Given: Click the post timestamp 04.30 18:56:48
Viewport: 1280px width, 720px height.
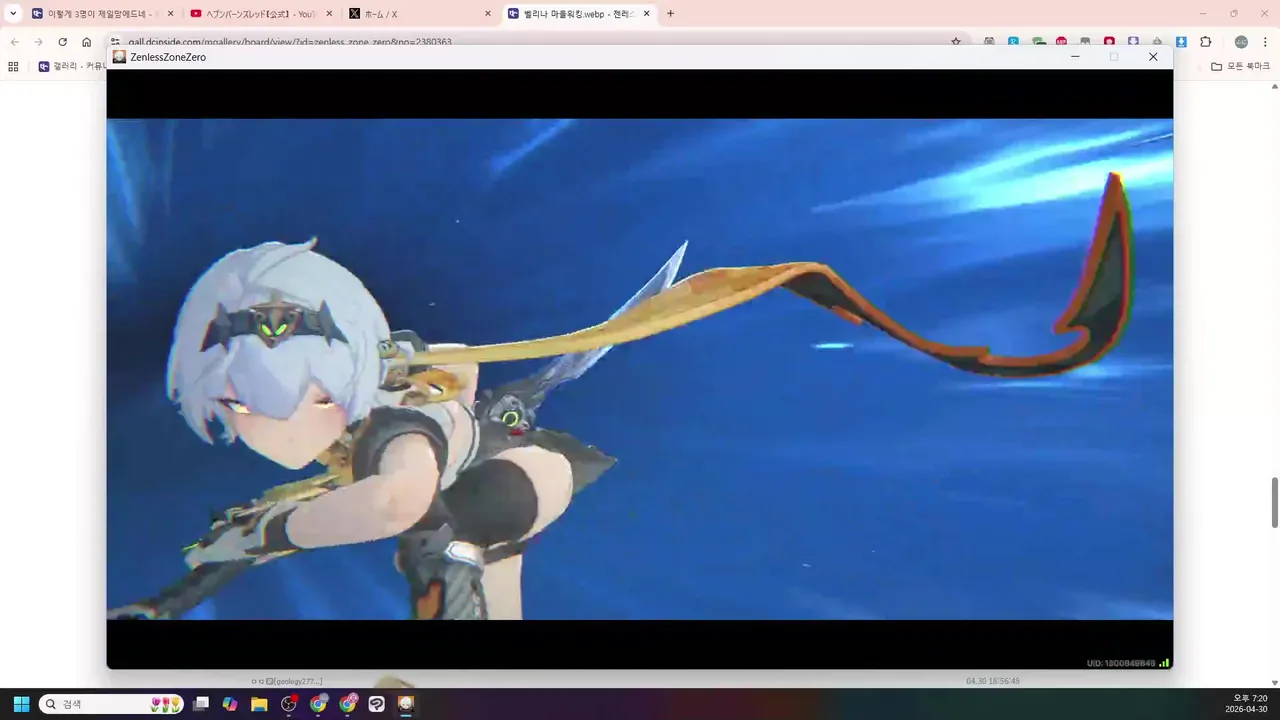Looking at the screenshot, I should point(993,681).
